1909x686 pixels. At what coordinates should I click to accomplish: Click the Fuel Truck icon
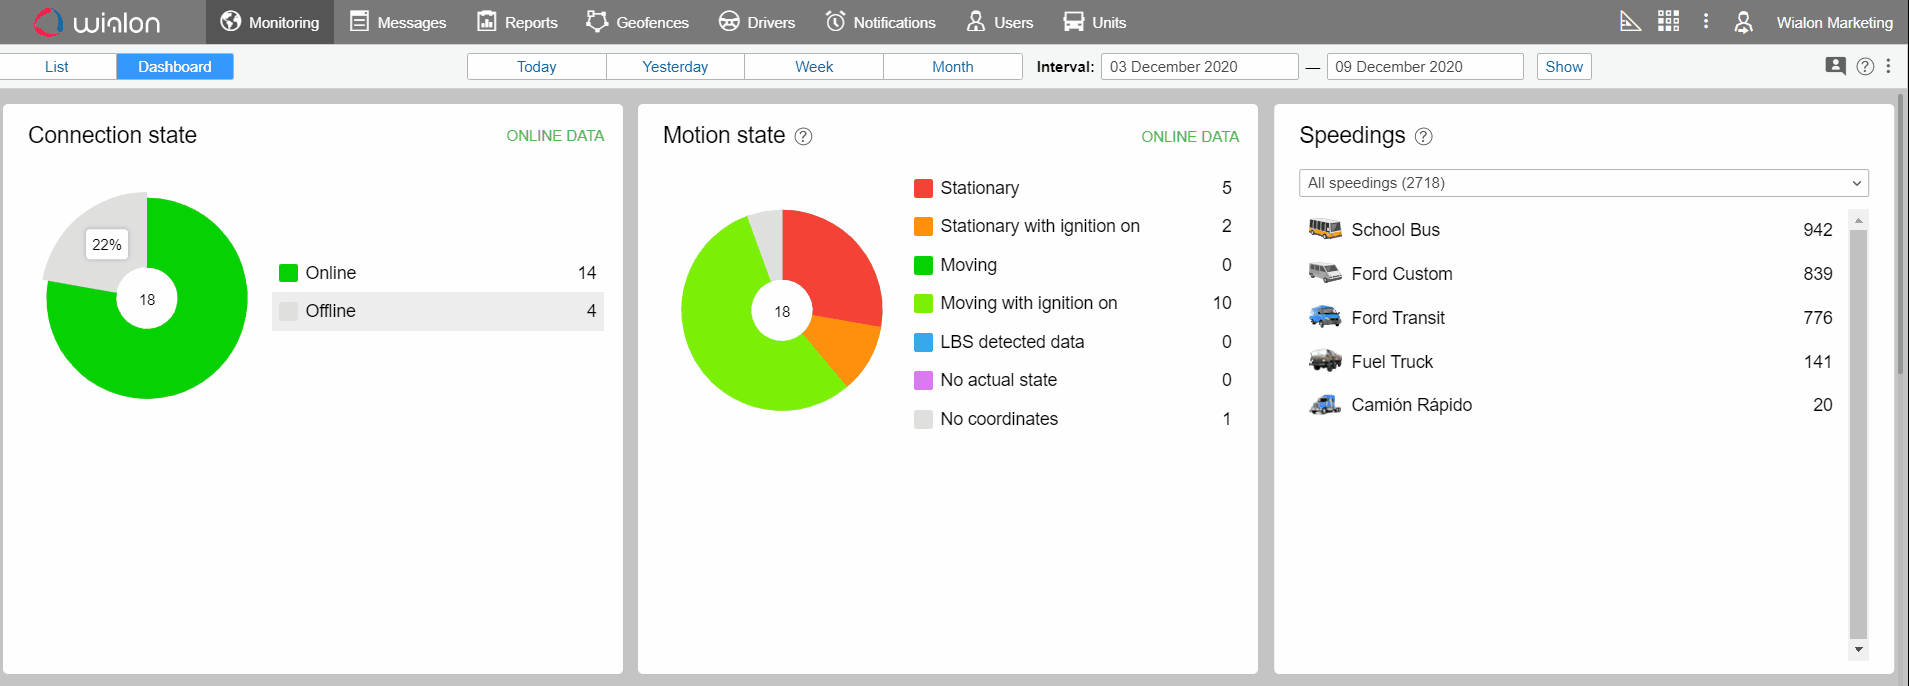coord(1325,361)
